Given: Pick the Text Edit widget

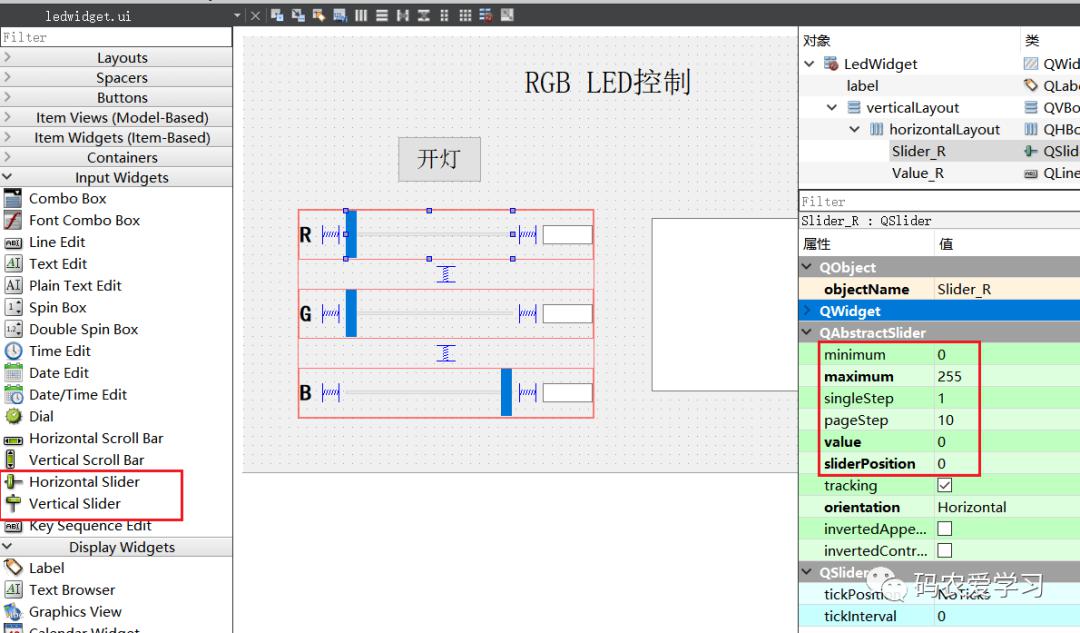Looking at the screenshot, I should tap(58, 264).
